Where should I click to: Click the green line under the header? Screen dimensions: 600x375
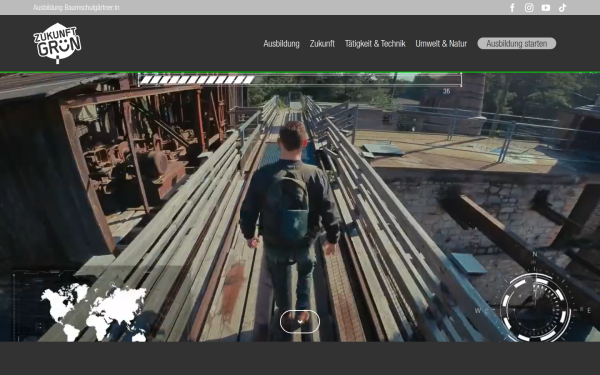[x=300, y=72]
